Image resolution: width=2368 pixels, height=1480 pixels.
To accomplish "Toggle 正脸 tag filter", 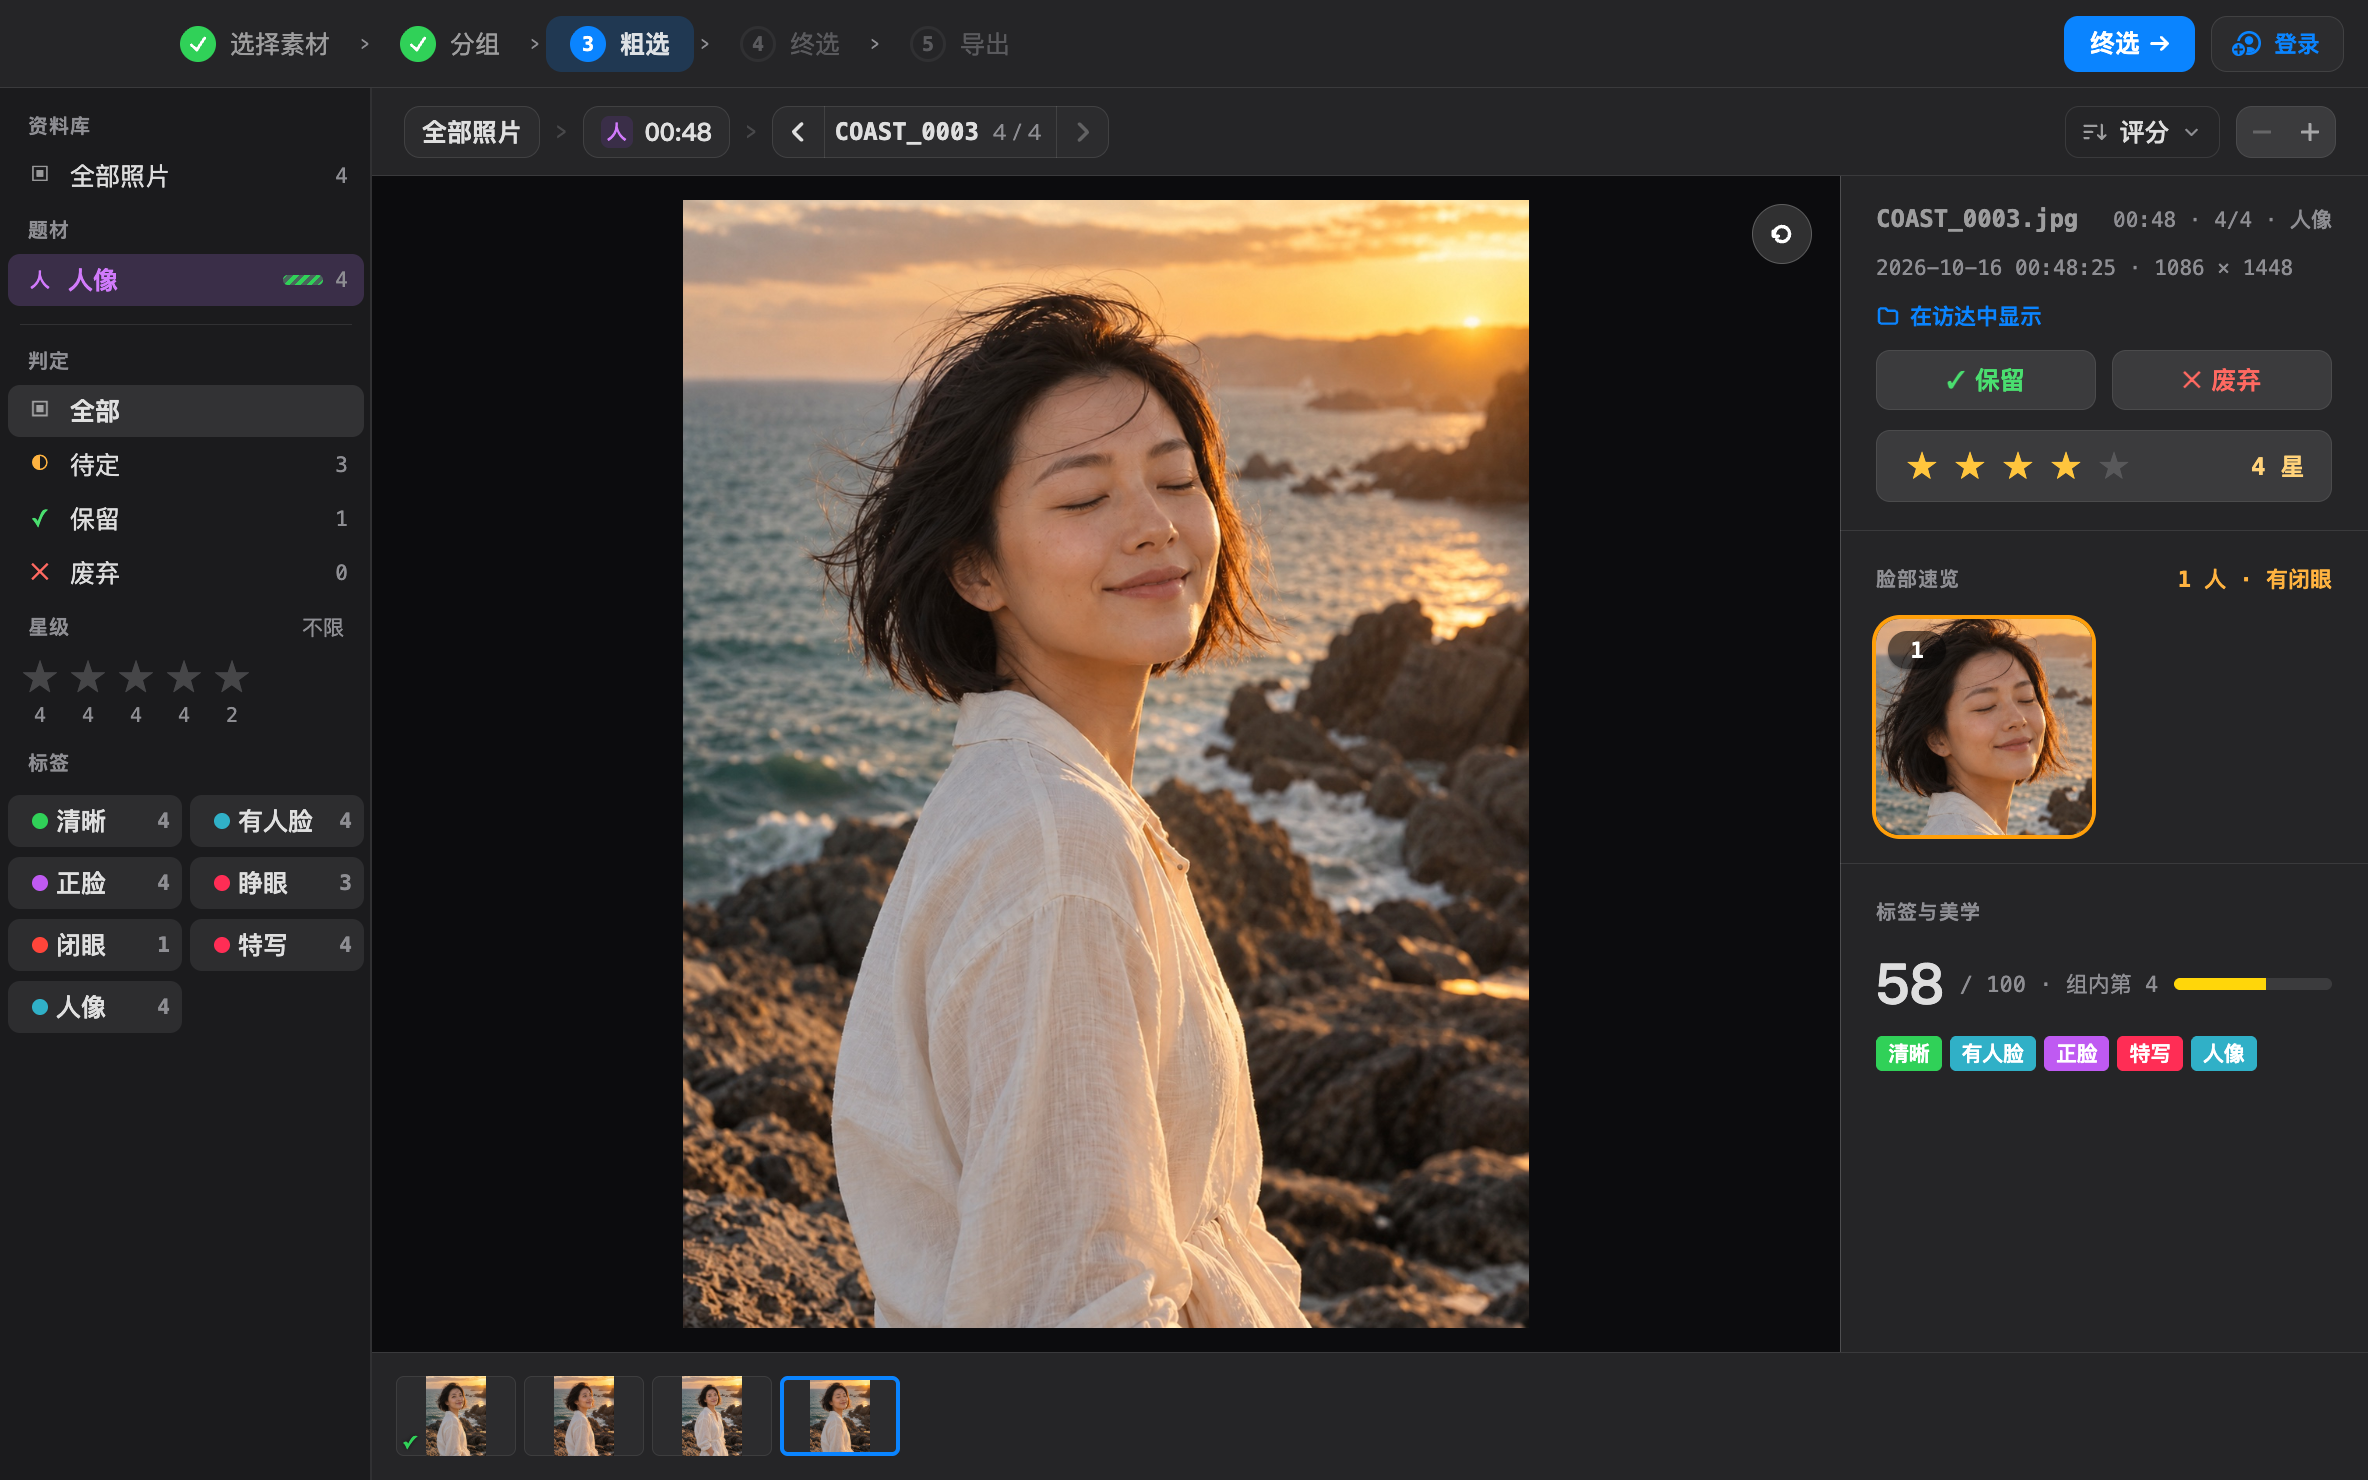I will [x=95, y=883].
